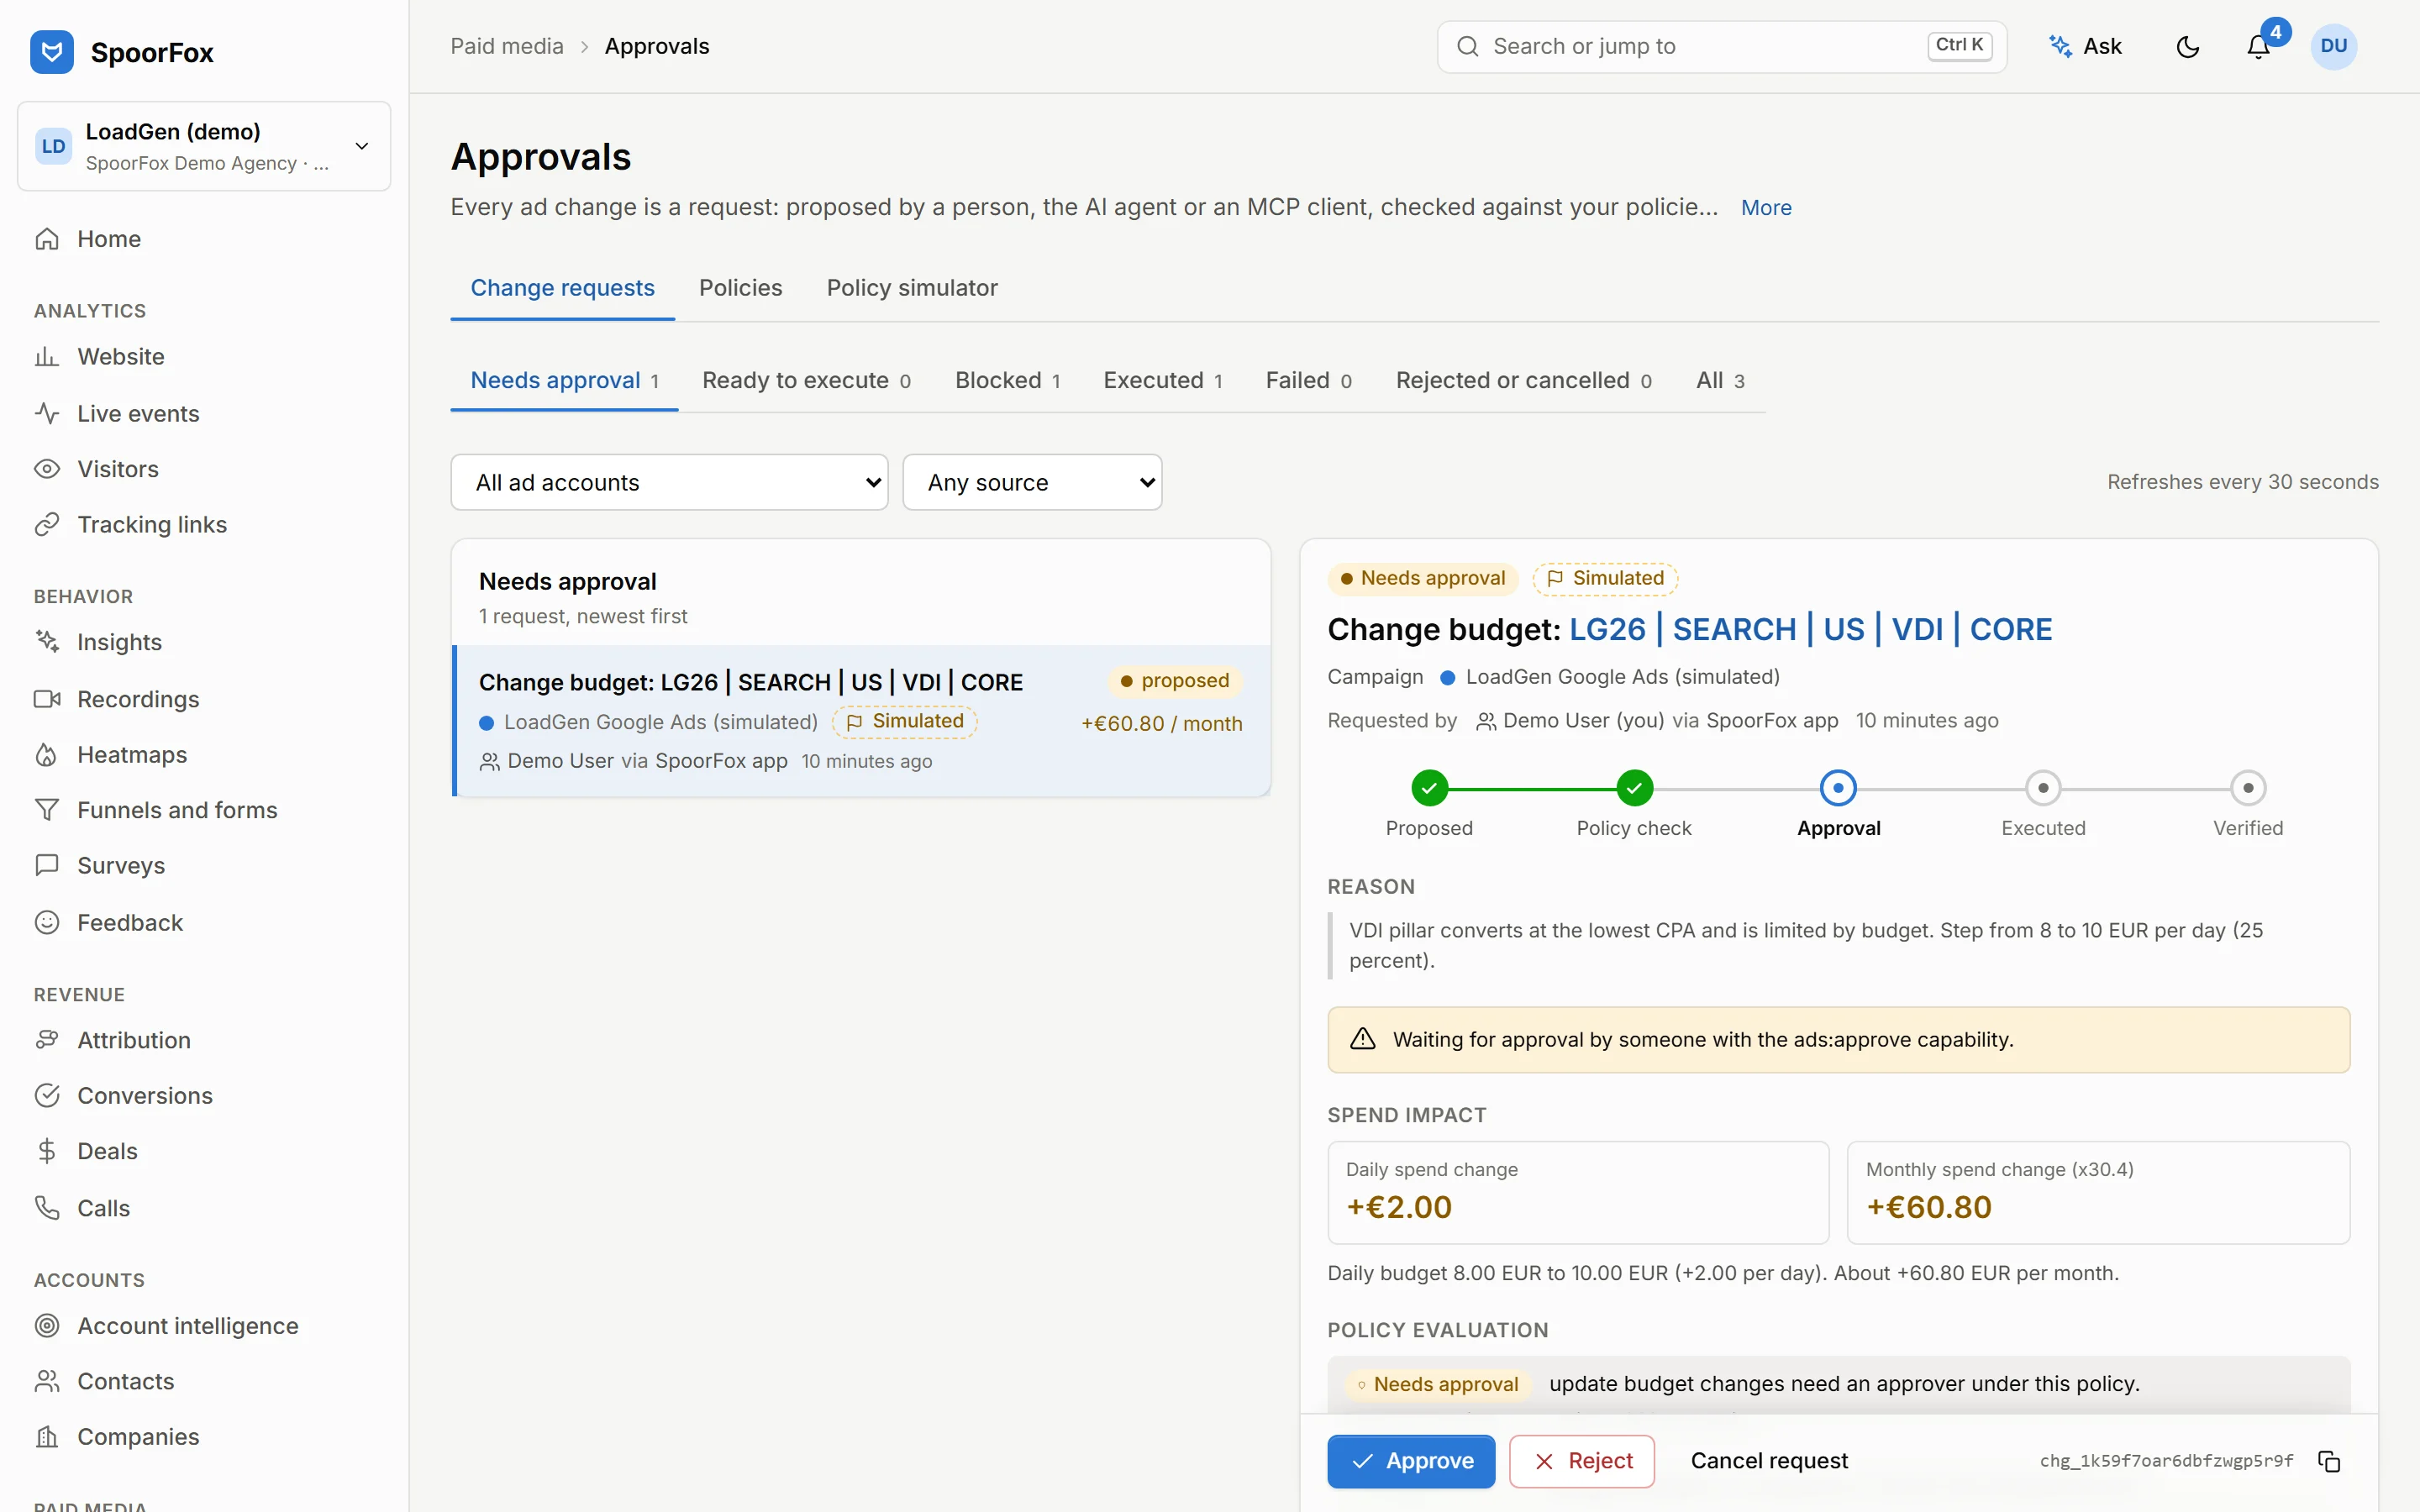Open Account intelligence in the sidebar
The image size is (2420, 1512).
point(203,1325)
